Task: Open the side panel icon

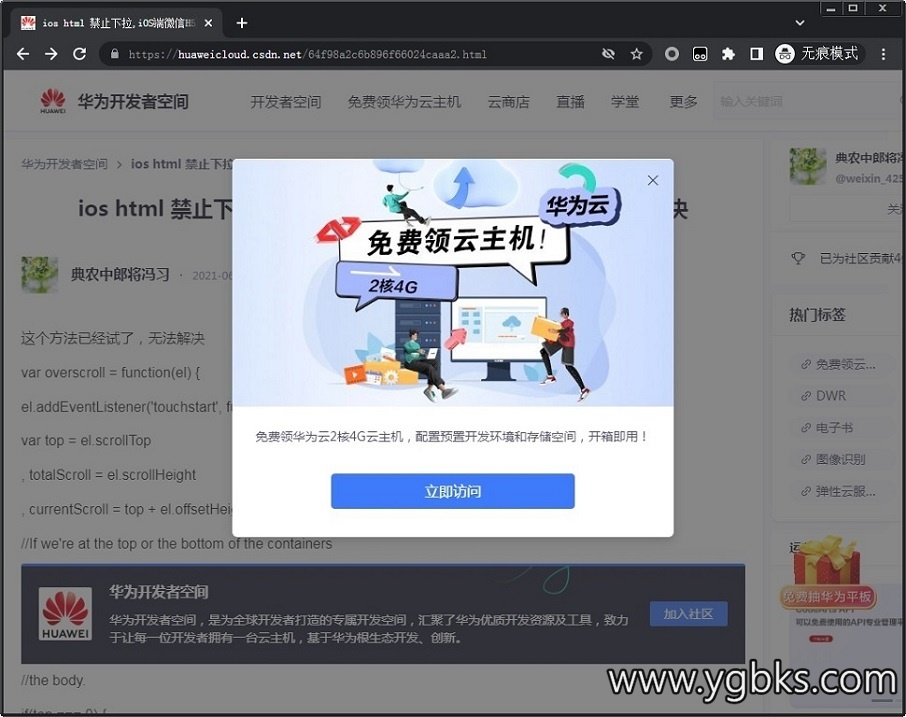Action: click(x=756, y=54)
